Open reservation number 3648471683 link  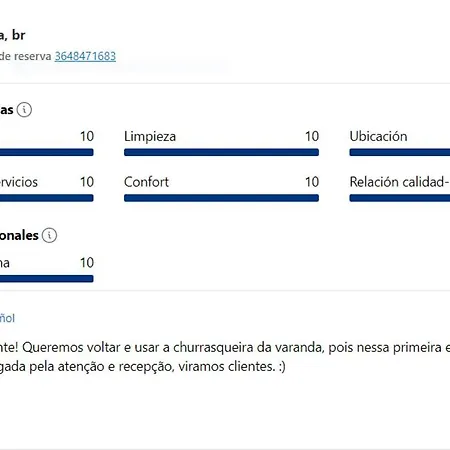pos(85,56)
